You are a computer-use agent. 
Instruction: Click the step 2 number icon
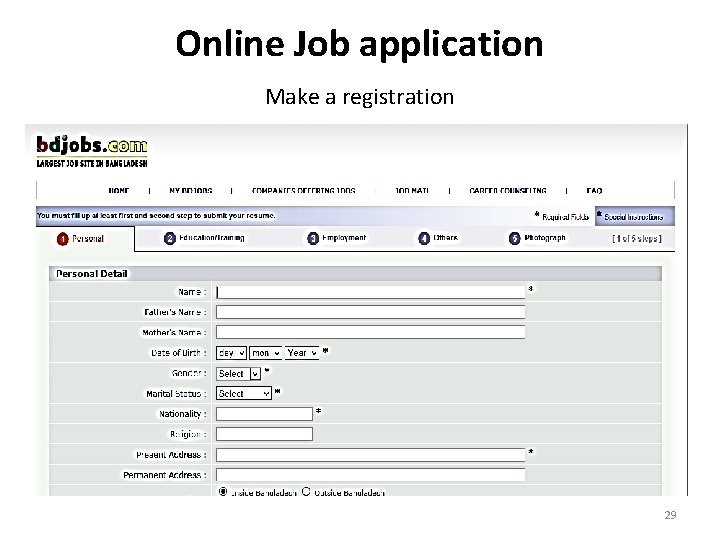click(170, 238)
